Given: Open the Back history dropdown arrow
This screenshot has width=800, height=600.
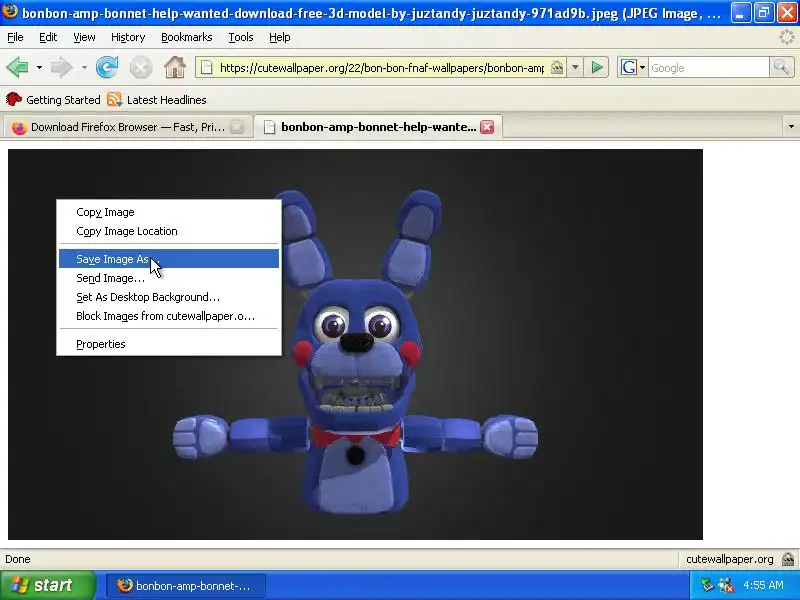Looking at the screenshot, I should (39, 67).
